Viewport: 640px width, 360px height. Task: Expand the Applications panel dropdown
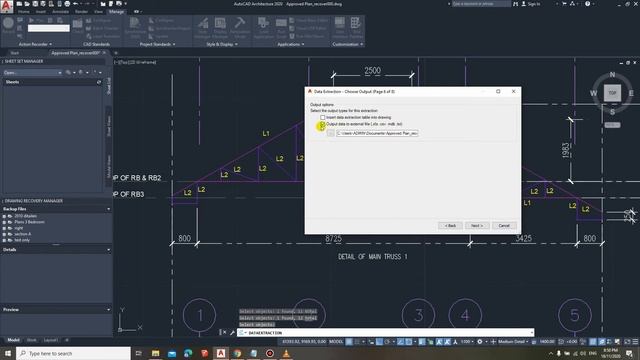point(303,44)
